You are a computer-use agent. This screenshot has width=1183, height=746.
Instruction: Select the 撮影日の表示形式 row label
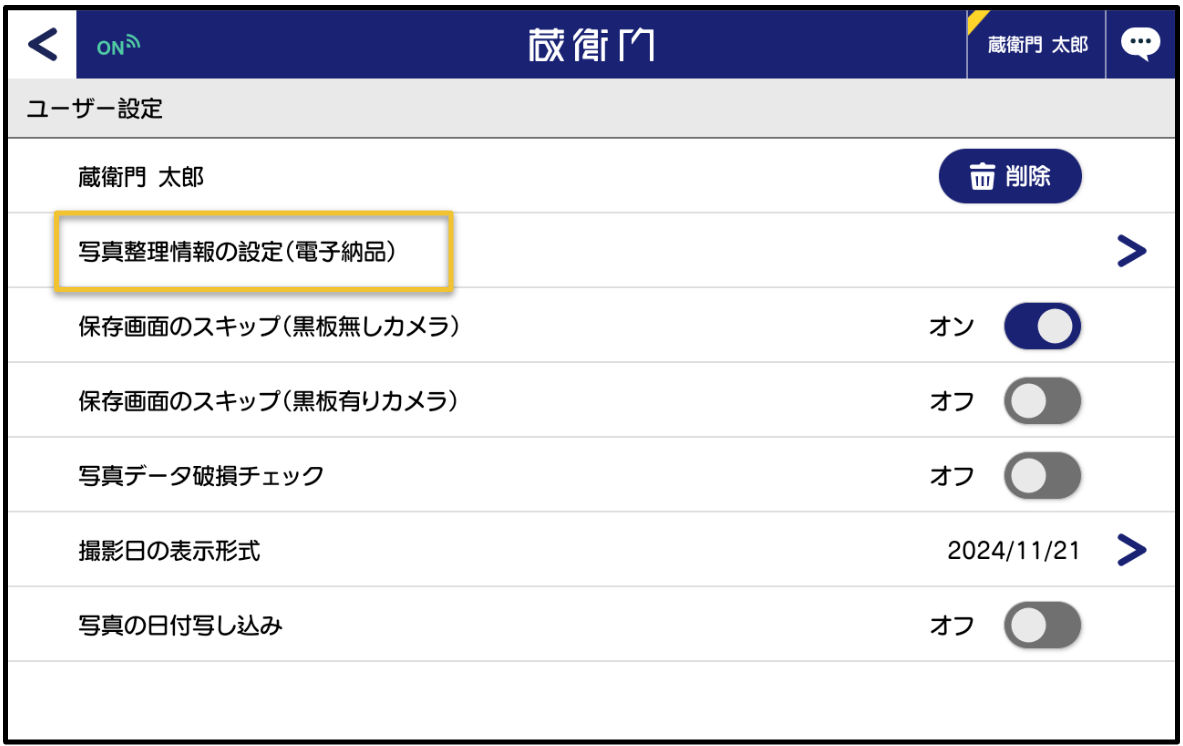169,550
